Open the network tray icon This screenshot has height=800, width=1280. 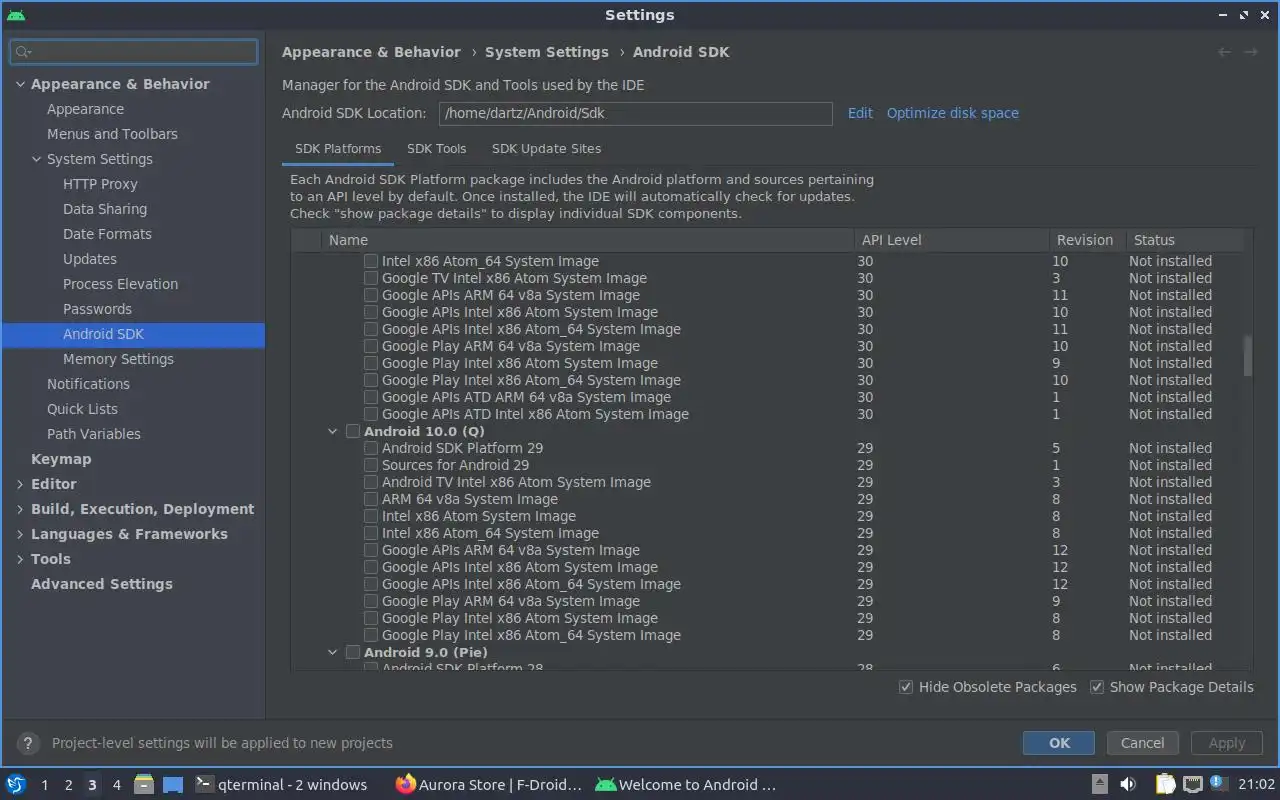pos(1192,784)
